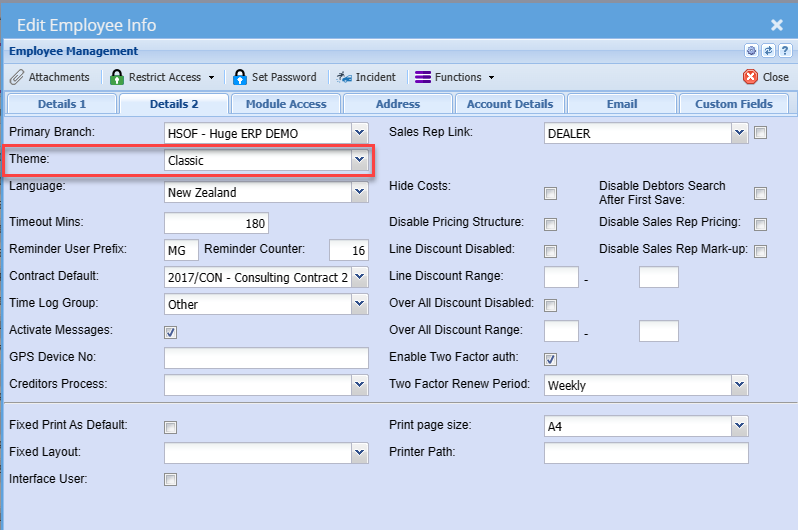The height and width of the screenshot is (530, 798).
Task: Click the Set Password button label
Action: point(284,77)
